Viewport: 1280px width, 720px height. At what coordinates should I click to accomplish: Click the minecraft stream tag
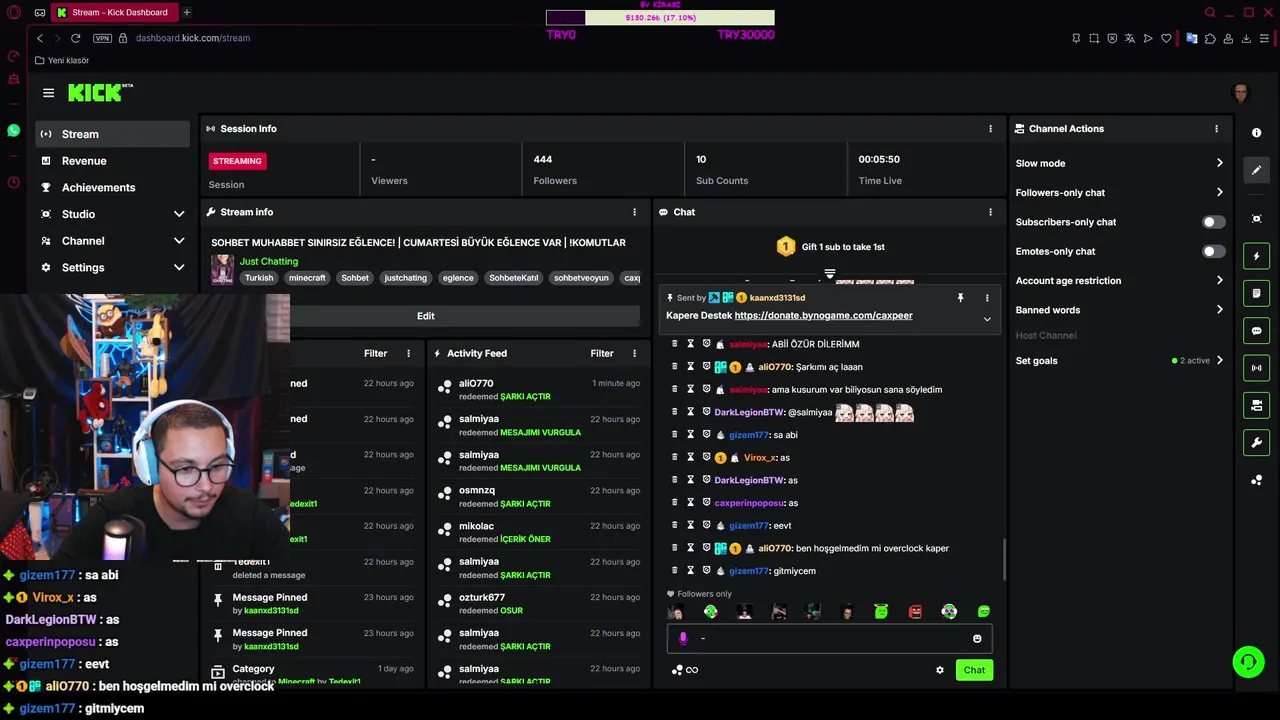pos(307,278)
